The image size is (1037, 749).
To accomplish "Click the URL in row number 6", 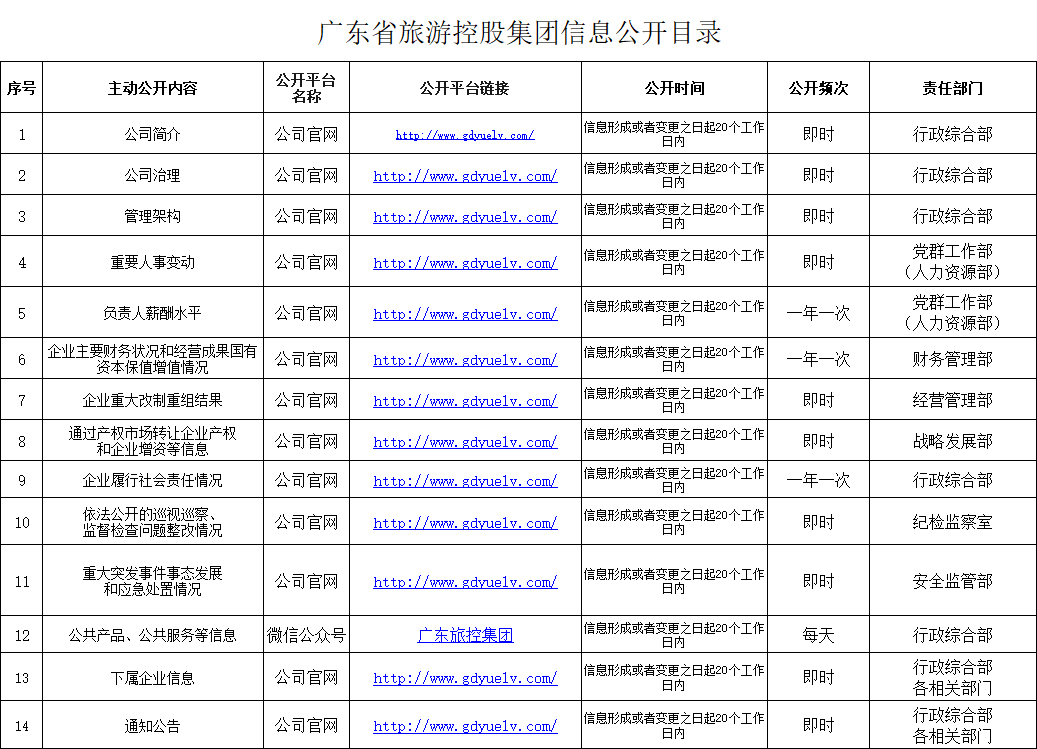I will point(465,360).
